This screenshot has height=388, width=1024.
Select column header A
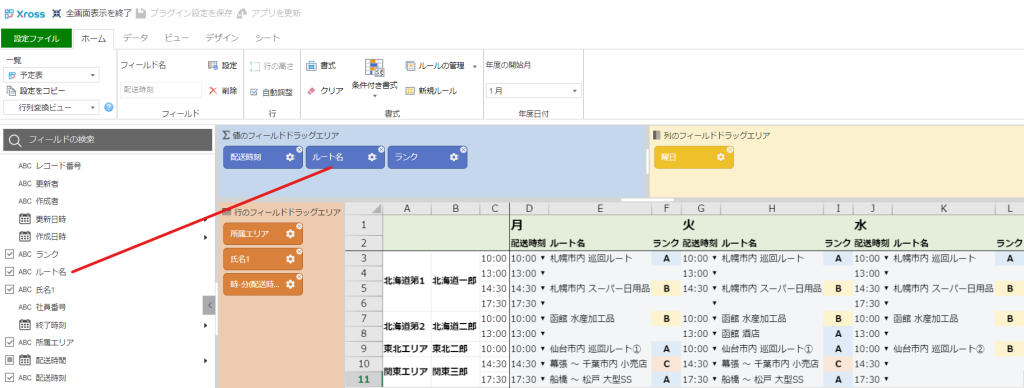click(x=408, y=208)
